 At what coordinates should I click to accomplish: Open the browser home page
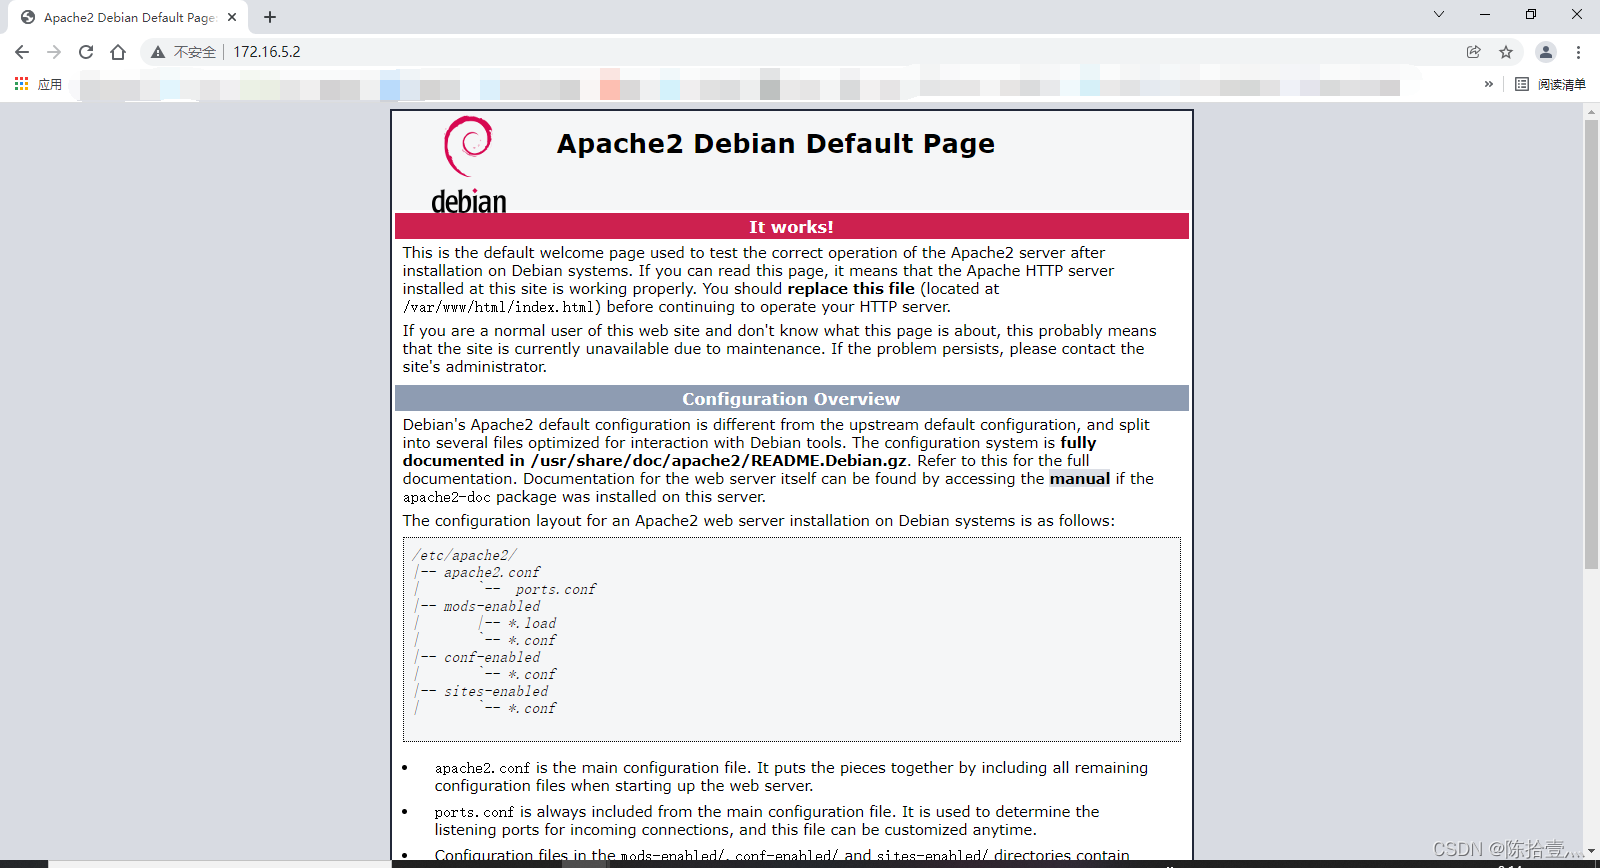(118, 52)
